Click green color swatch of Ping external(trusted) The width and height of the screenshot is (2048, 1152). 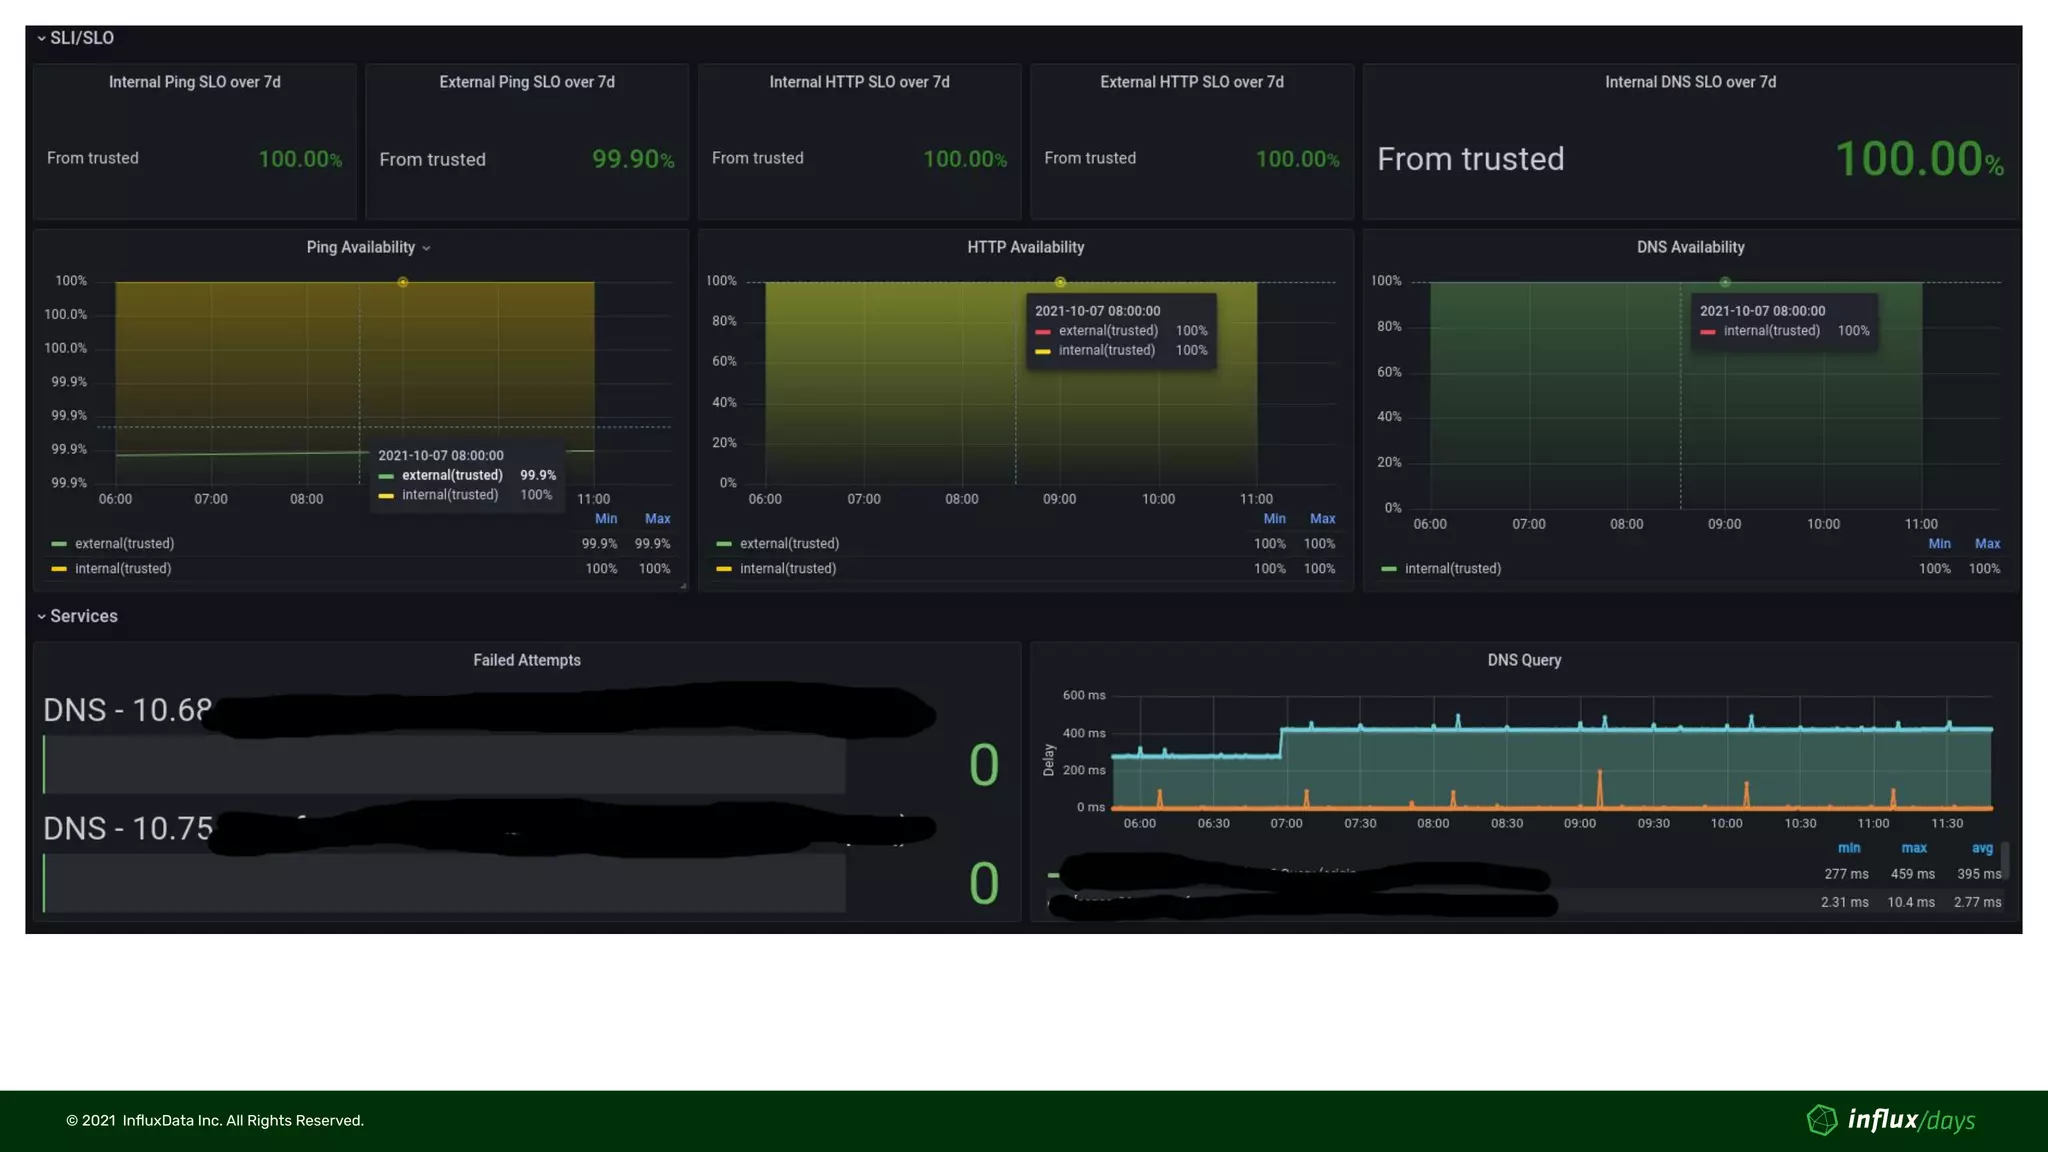(x=59, y=544)
